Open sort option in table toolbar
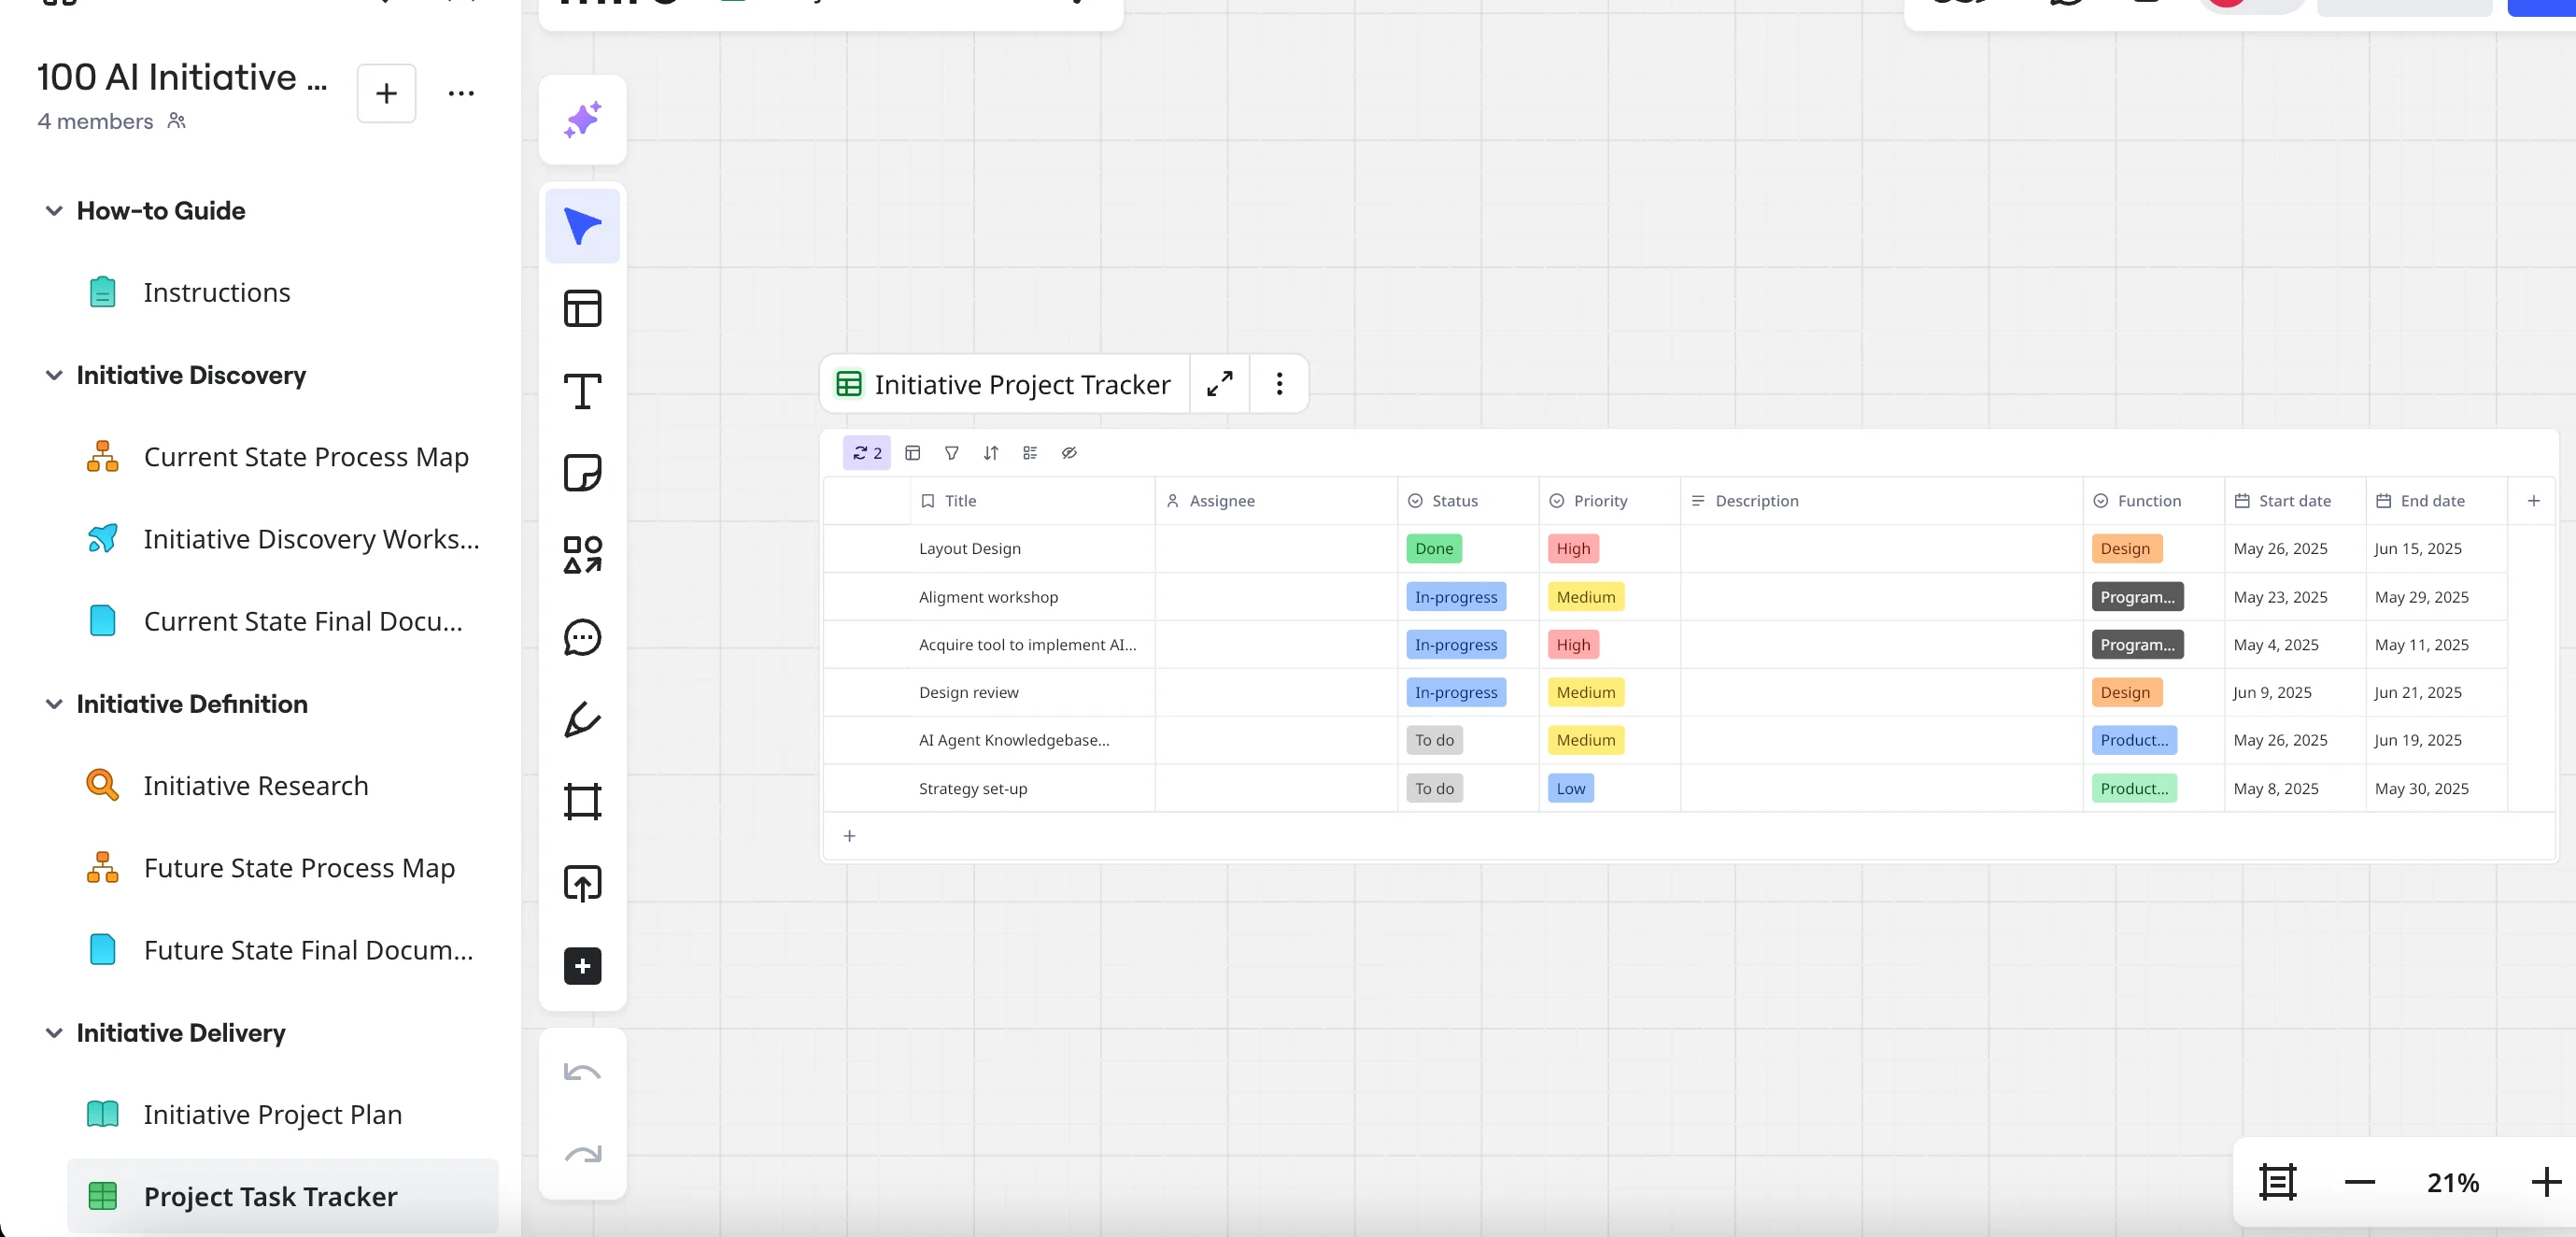This screenshot has height=1237, width=2576. [x=990, y=453]
